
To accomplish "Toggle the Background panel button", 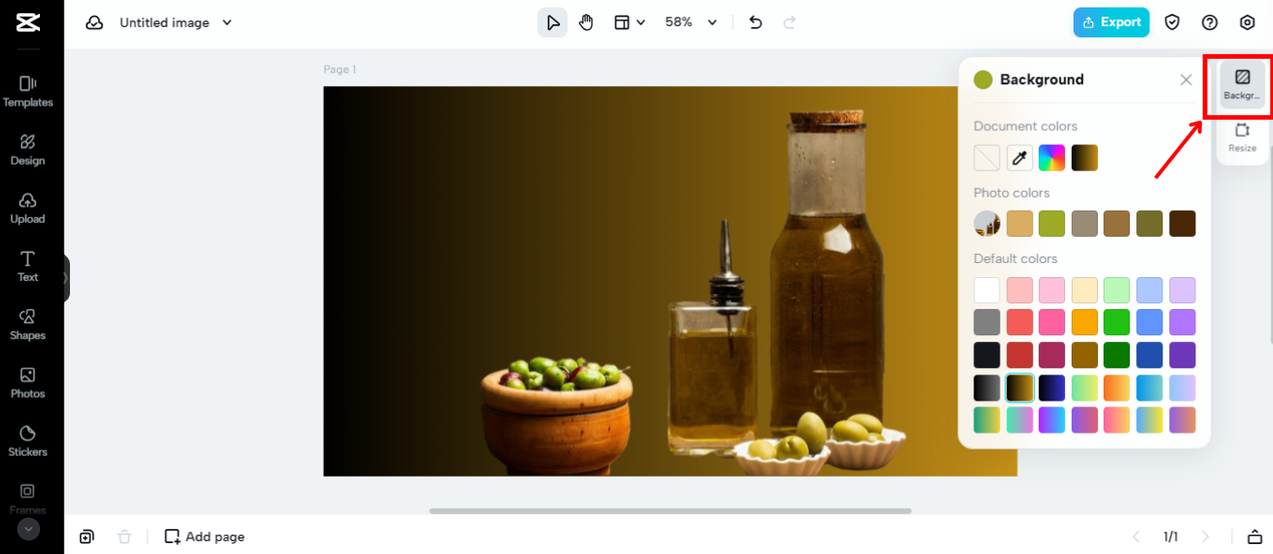I will coord(1242,84).
